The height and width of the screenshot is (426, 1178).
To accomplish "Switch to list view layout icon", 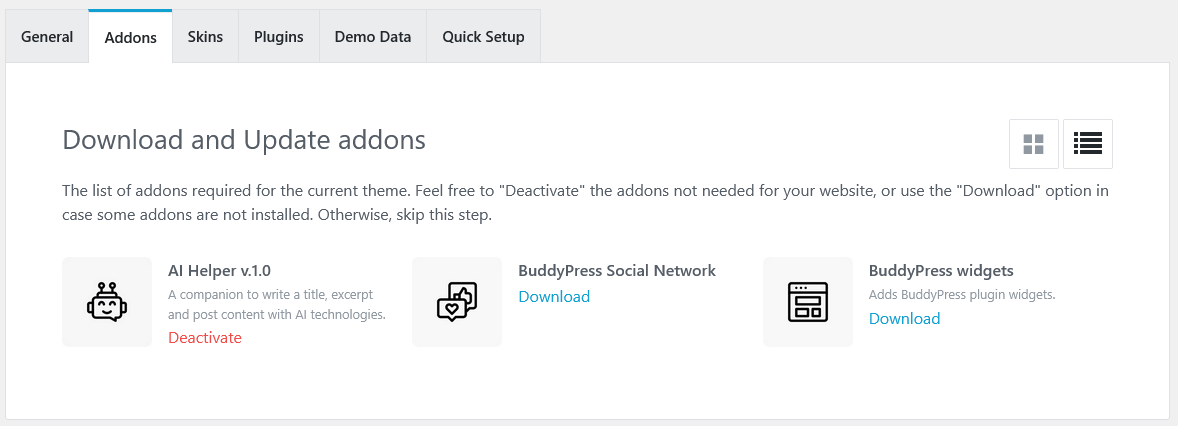I will point(1088,144).
